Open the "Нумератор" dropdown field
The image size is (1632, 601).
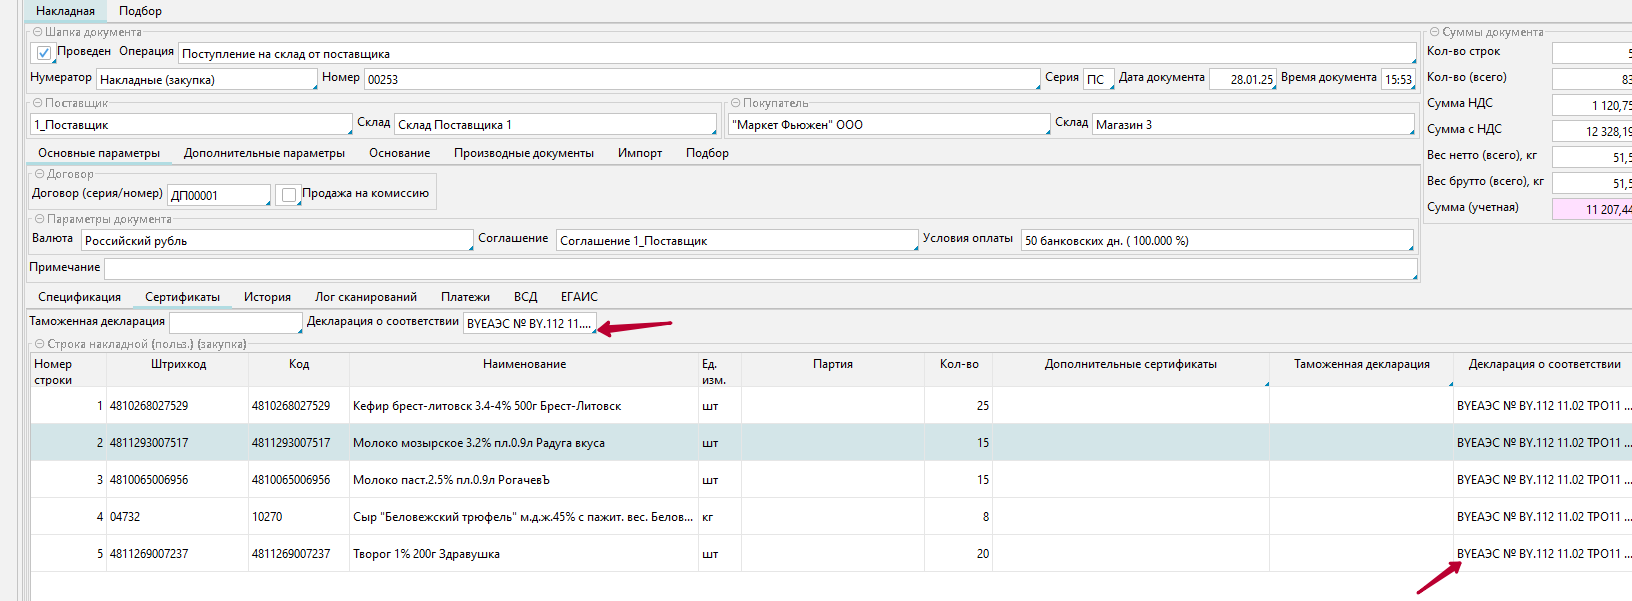coord(206,80)
